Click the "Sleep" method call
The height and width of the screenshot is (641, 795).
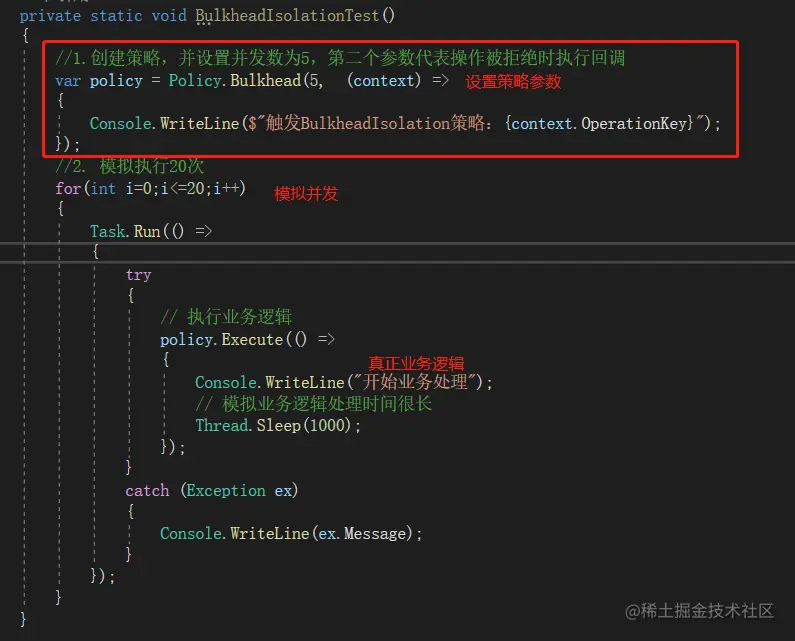pos(278,425)
